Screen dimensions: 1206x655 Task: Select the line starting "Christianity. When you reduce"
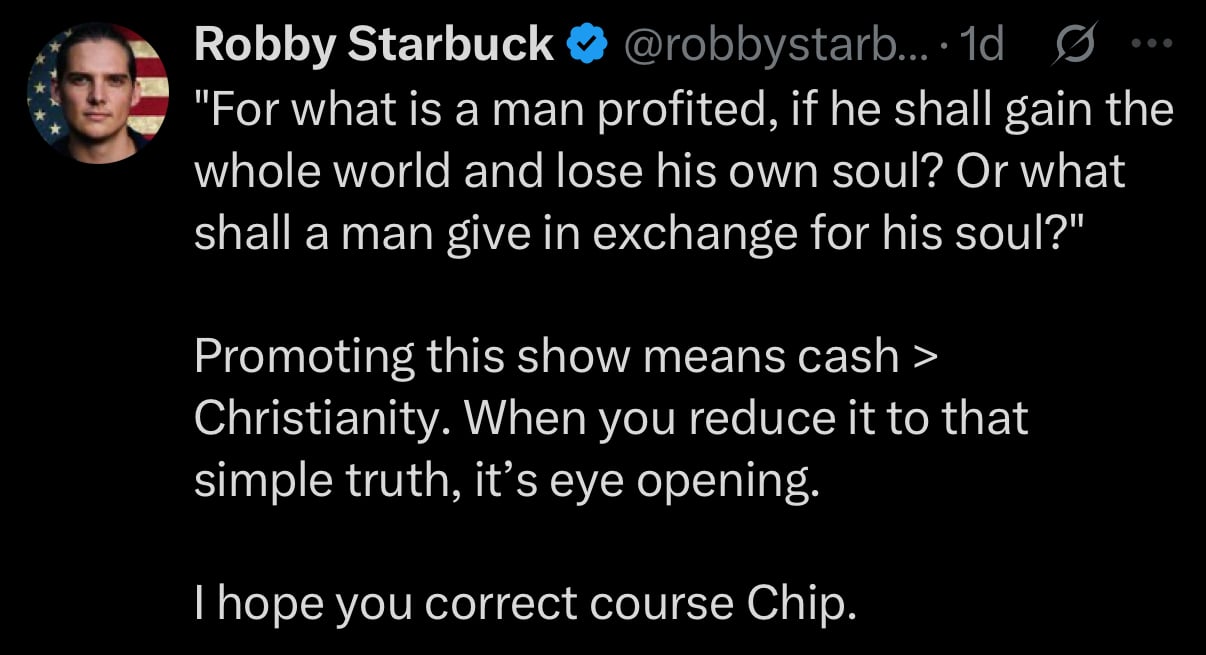(610, 419)
